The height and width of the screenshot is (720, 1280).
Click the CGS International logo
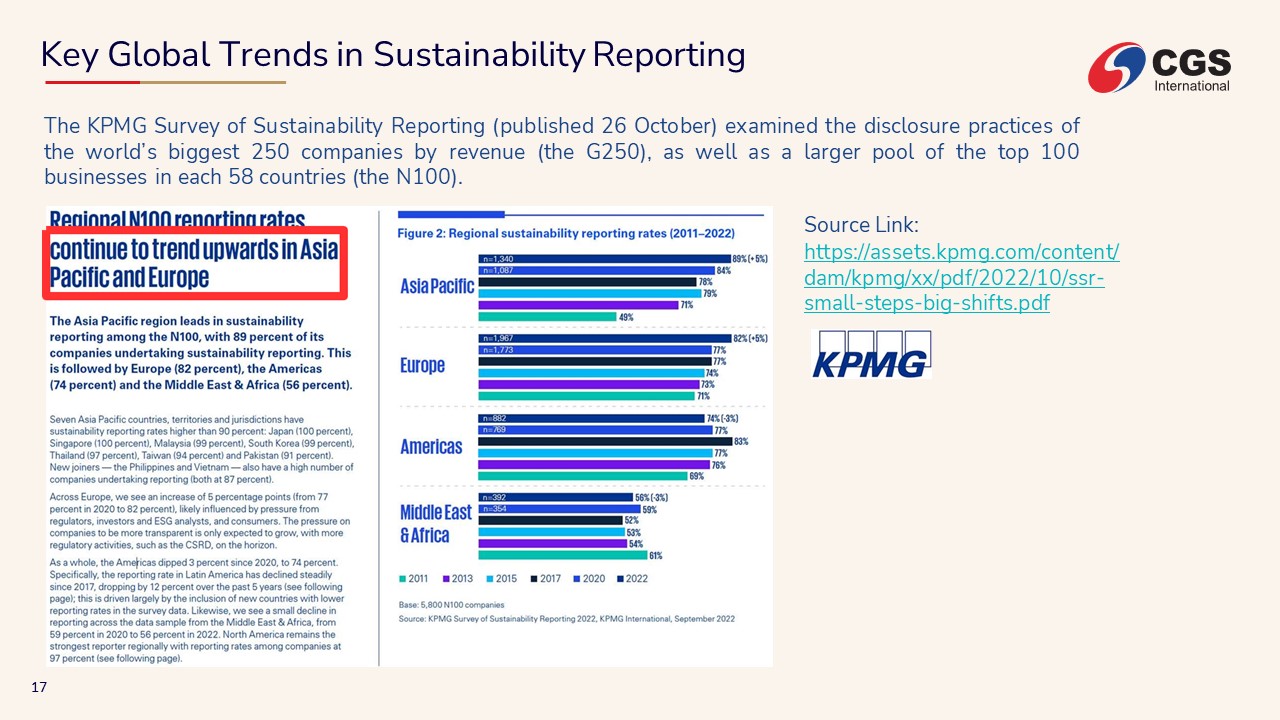(x=1160, y=67)
